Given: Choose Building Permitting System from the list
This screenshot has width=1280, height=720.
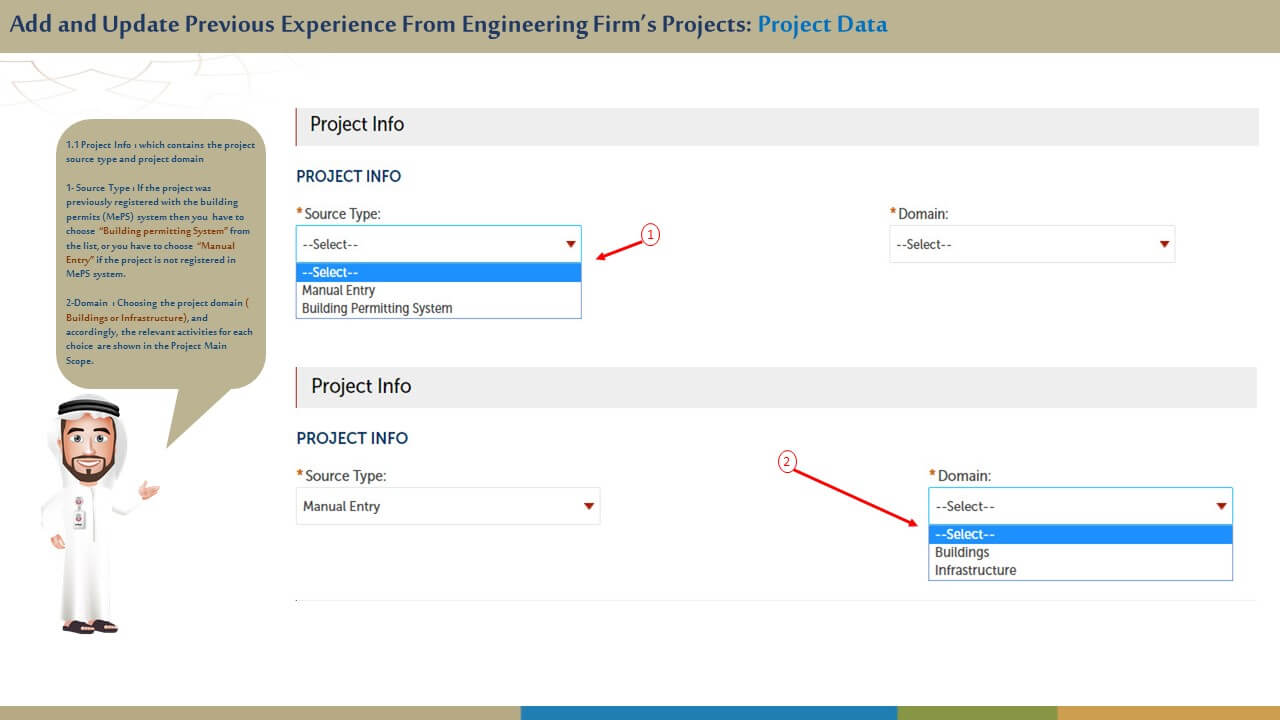Looking at the screenshot, I should point(377,308).
